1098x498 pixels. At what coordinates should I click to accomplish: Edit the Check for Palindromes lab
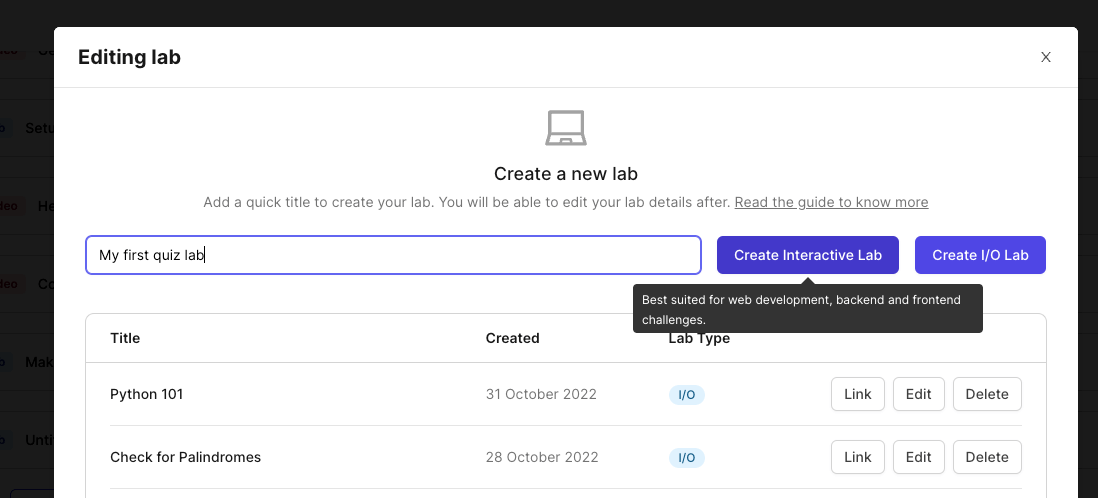click(918, 457)
